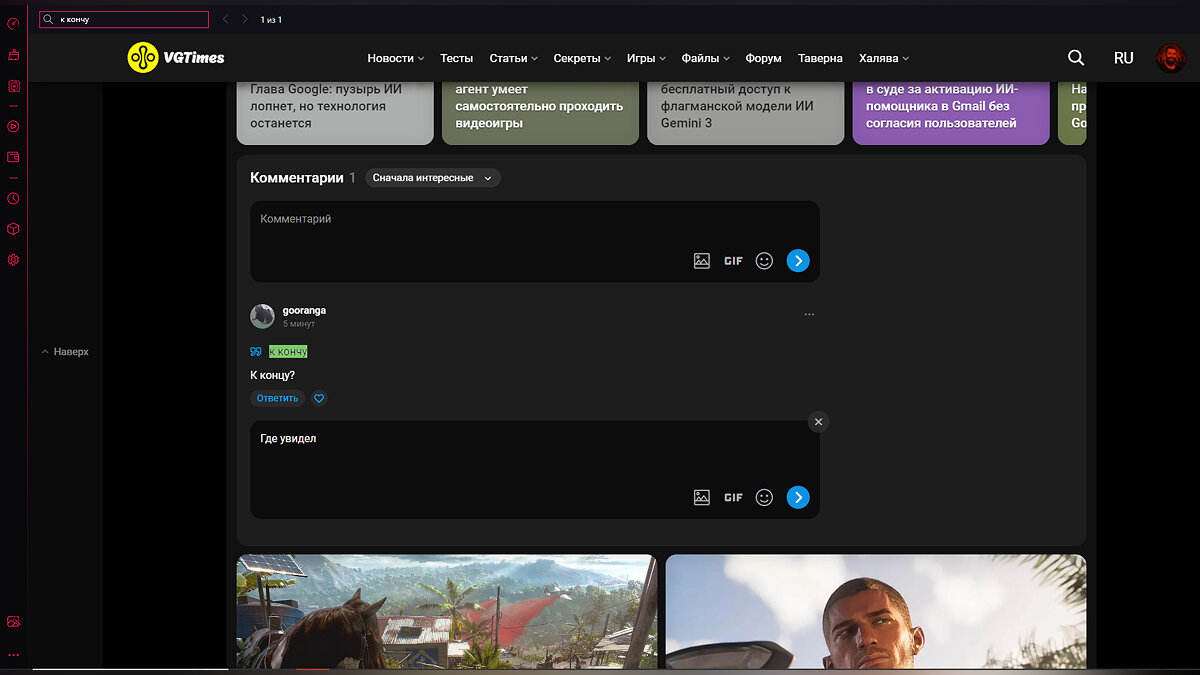Open emoji picker in the reply box
Image resolution: width=1200 pixels, height=675 pixels.
click(764, 497)
